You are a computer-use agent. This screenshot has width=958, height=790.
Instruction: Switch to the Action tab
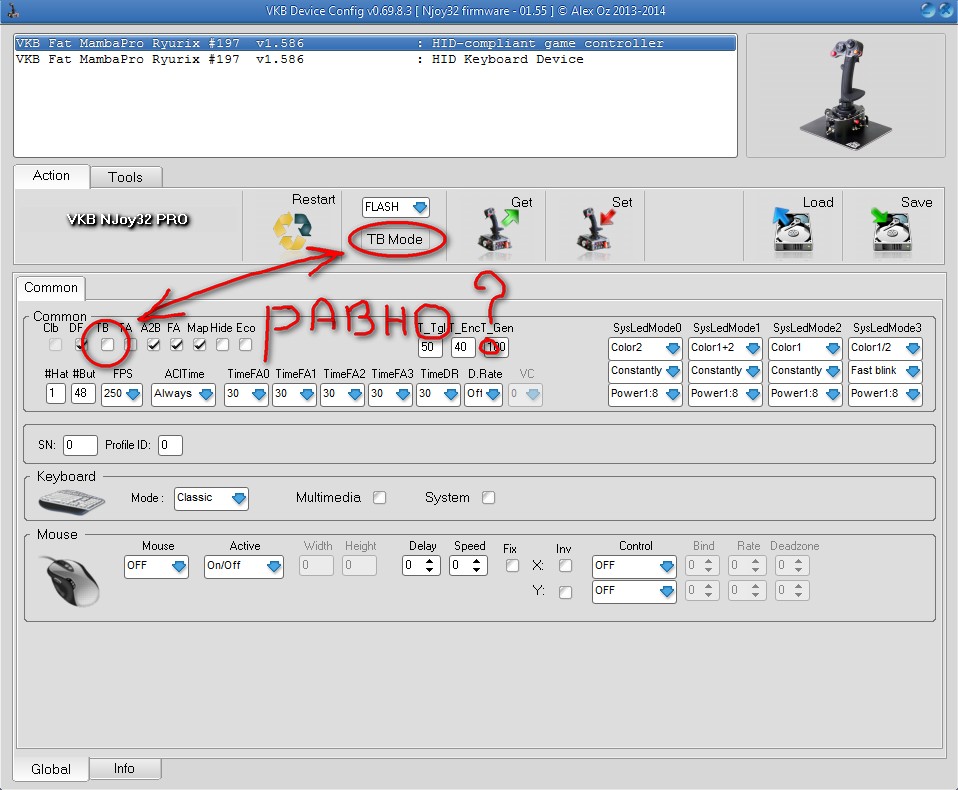(51, 176)
